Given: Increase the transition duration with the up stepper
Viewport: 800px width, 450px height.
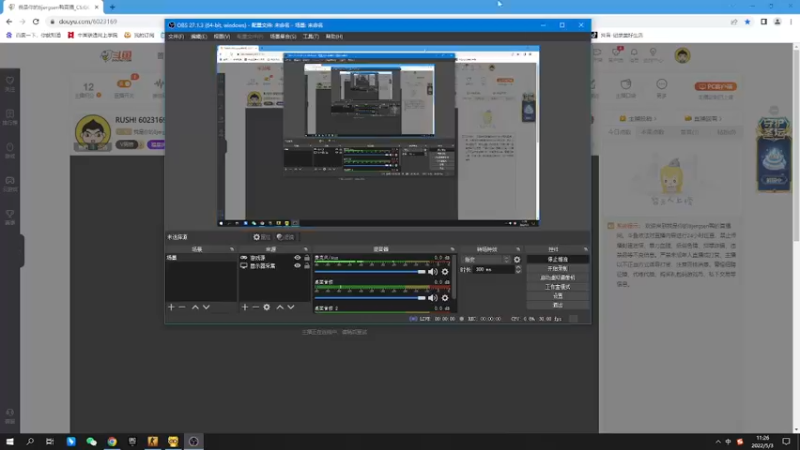Looking at the screenshot, I should (518, 267).
